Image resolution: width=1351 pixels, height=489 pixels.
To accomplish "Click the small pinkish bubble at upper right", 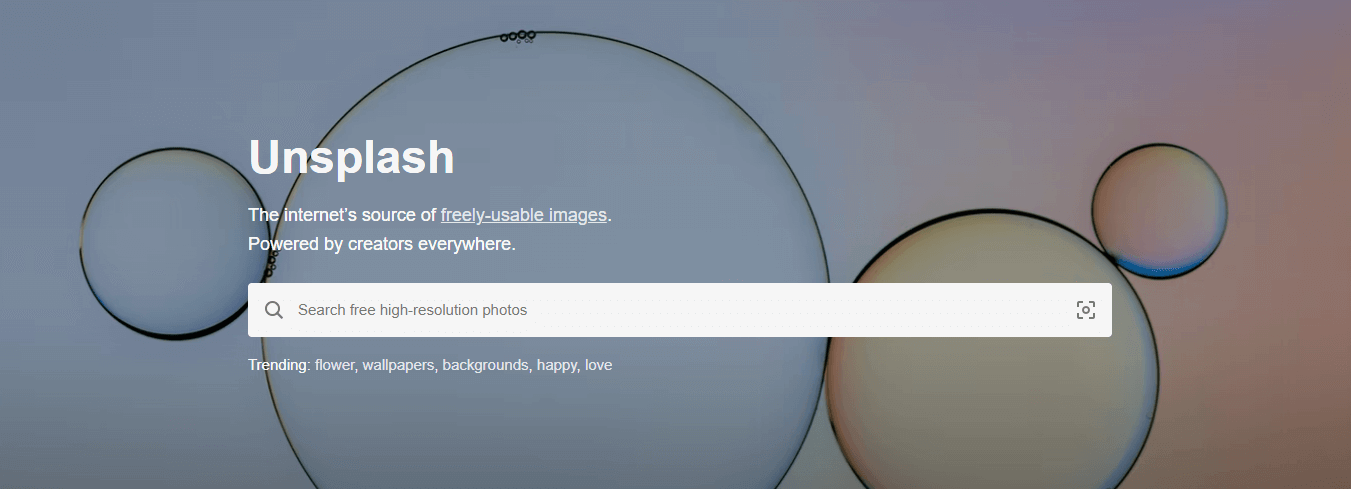I will 1159,209.
